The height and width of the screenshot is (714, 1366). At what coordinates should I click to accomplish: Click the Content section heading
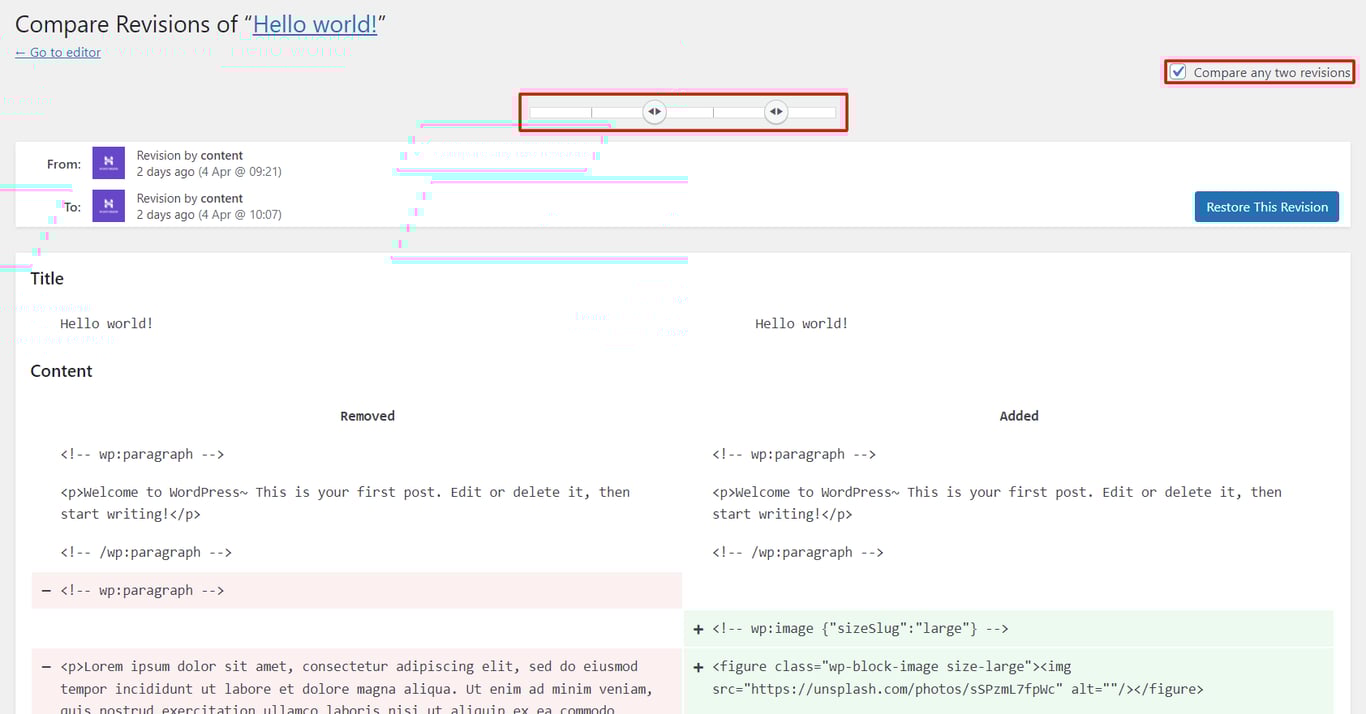[x=61, y=370]
